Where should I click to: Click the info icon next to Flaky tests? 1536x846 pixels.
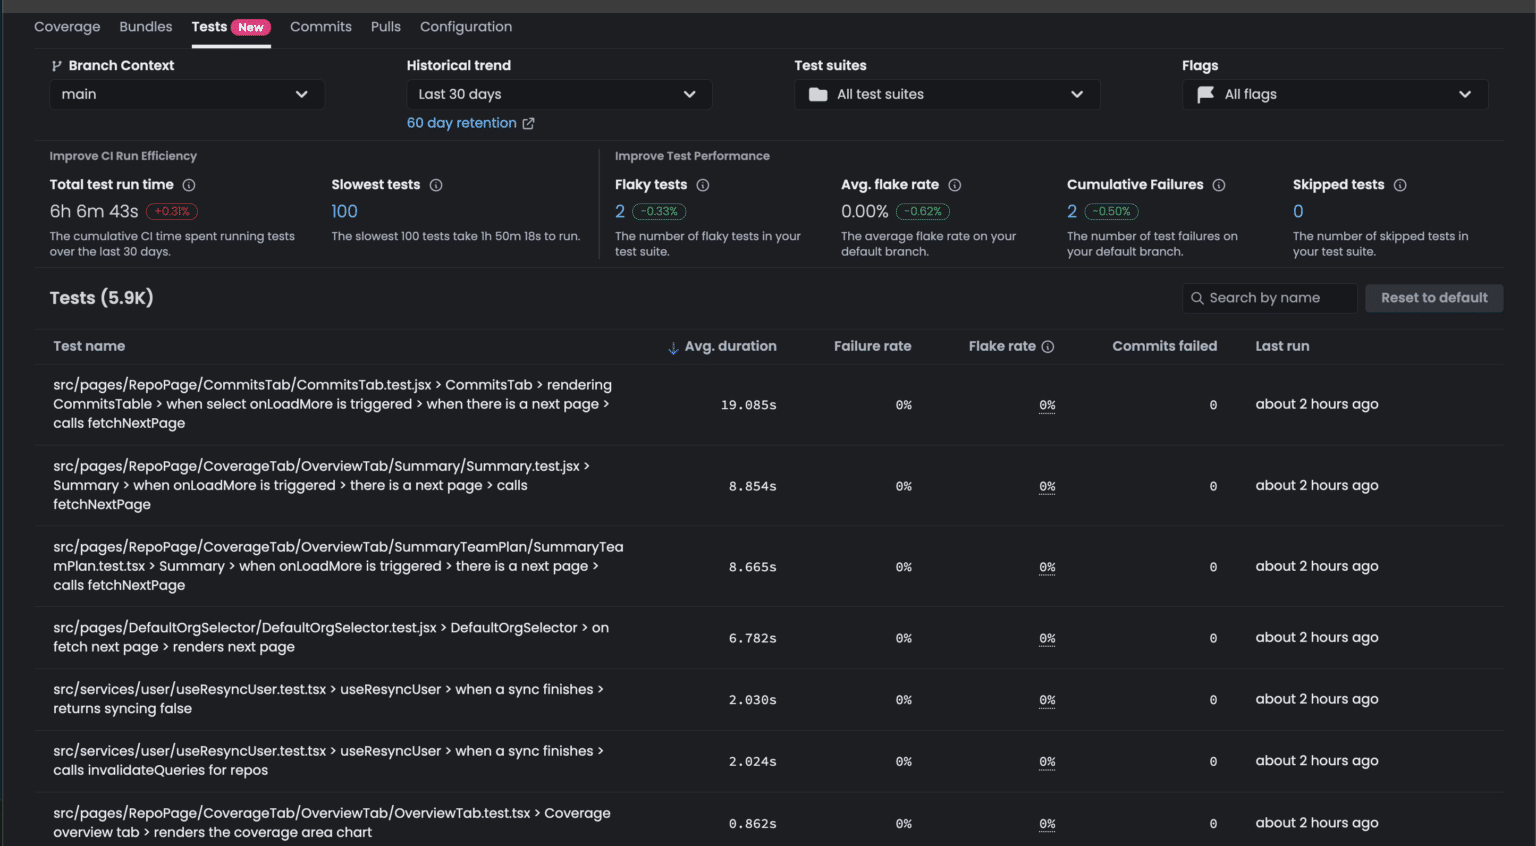pyautogui.click(x=703, y=185)
